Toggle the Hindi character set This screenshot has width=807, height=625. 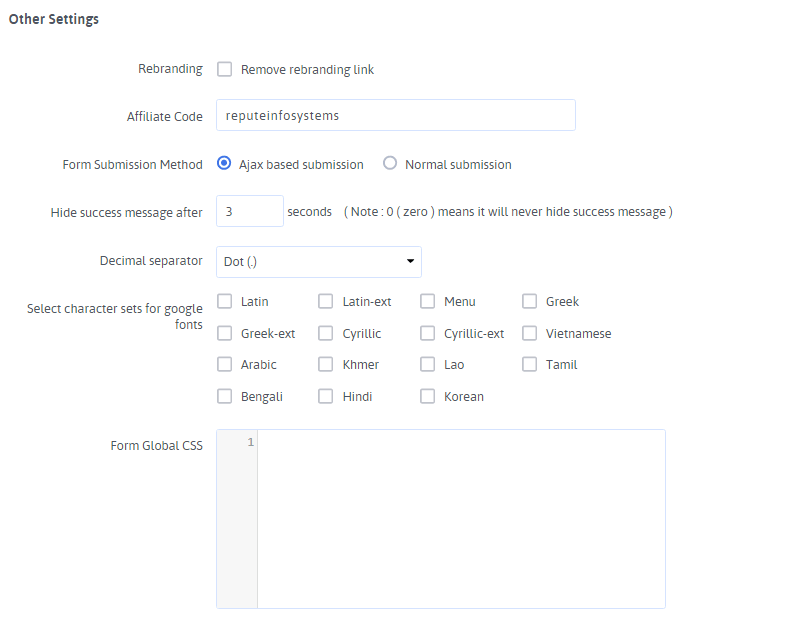coord(326,397)
